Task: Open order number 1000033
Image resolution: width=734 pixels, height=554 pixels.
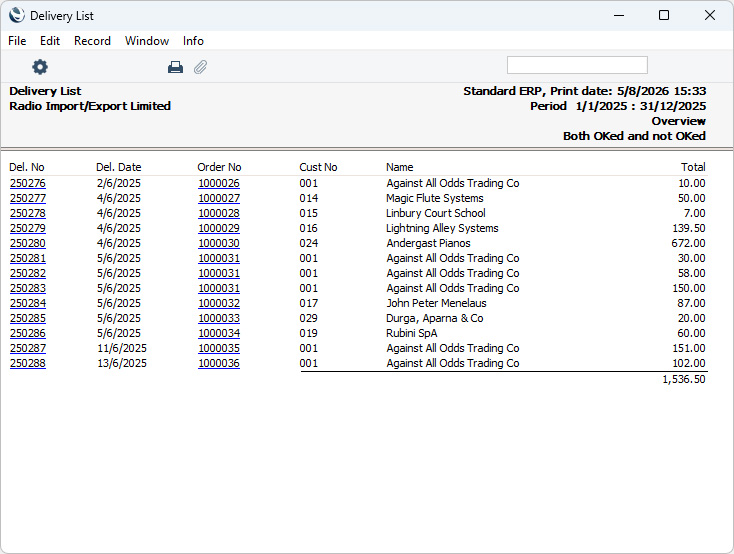Action: pos(219,318)
